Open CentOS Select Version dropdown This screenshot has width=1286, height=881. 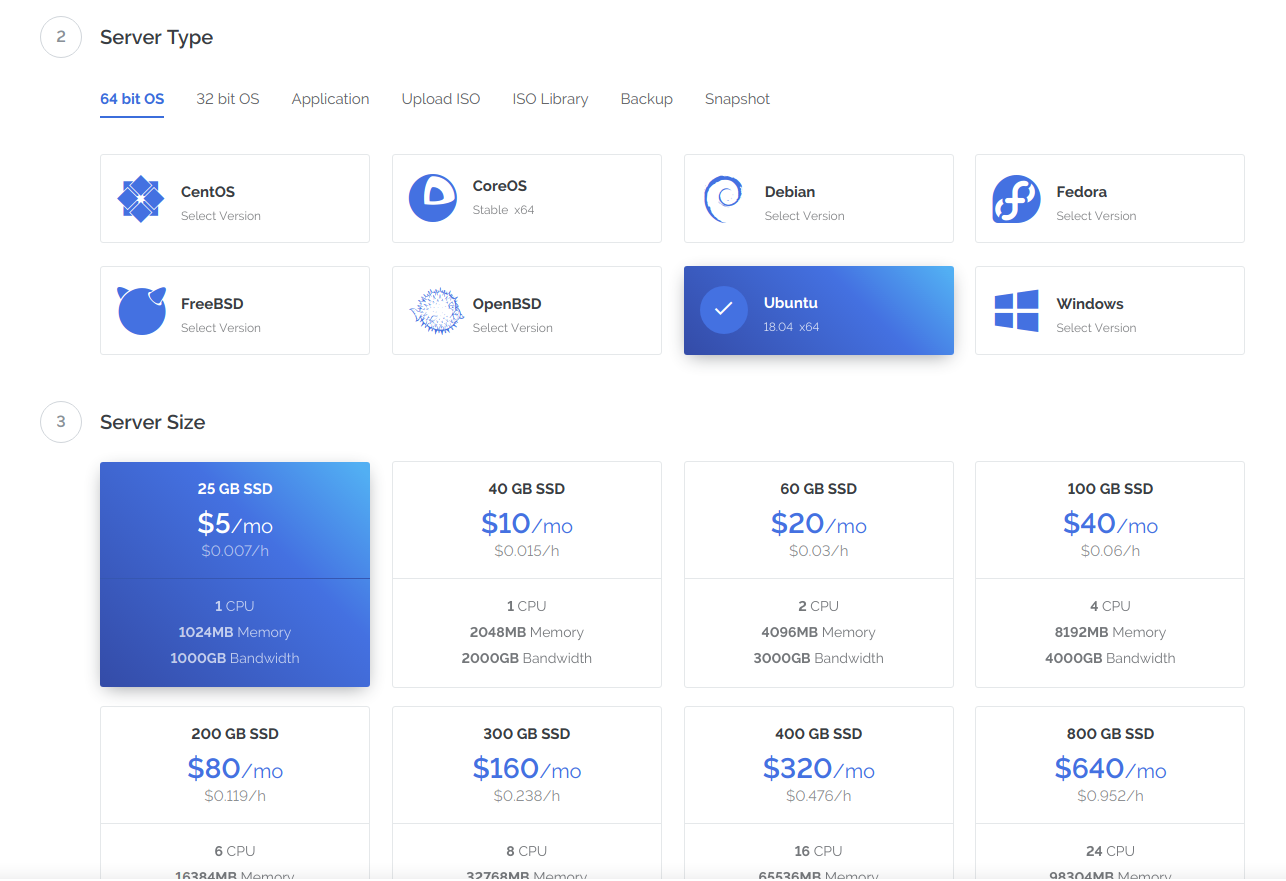(x=221, y=216)
